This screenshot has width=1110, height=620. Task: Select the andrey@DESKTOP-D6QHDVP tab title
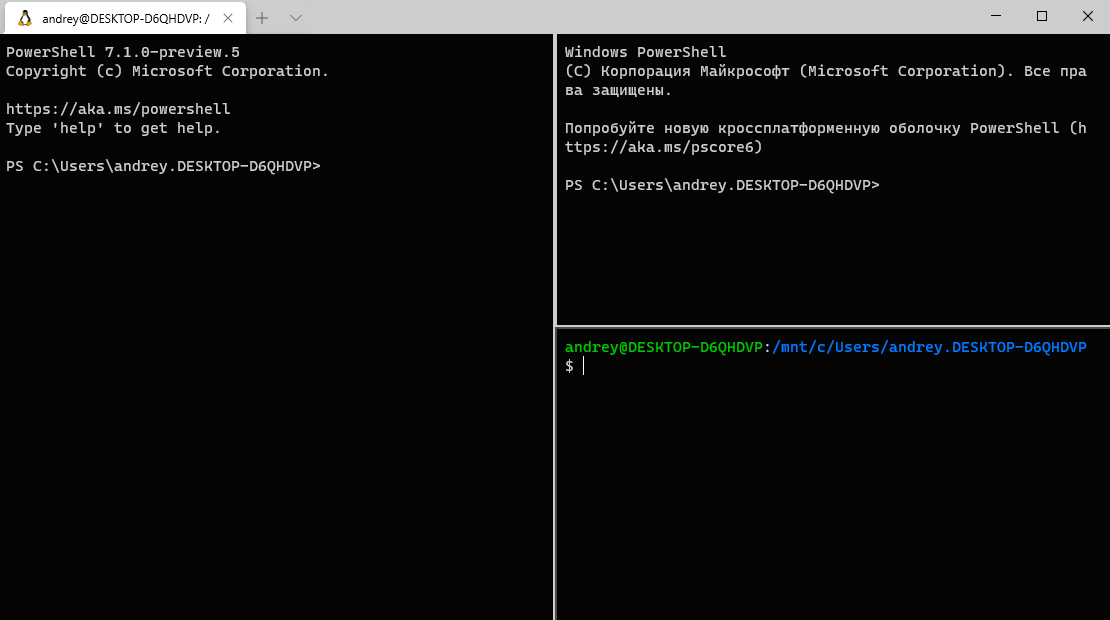124,18
